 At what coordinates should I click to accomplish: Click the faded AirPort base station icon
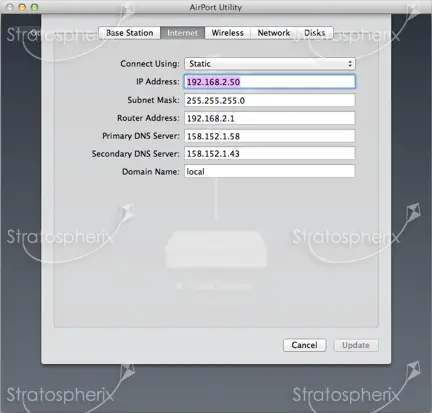[216, 249]
